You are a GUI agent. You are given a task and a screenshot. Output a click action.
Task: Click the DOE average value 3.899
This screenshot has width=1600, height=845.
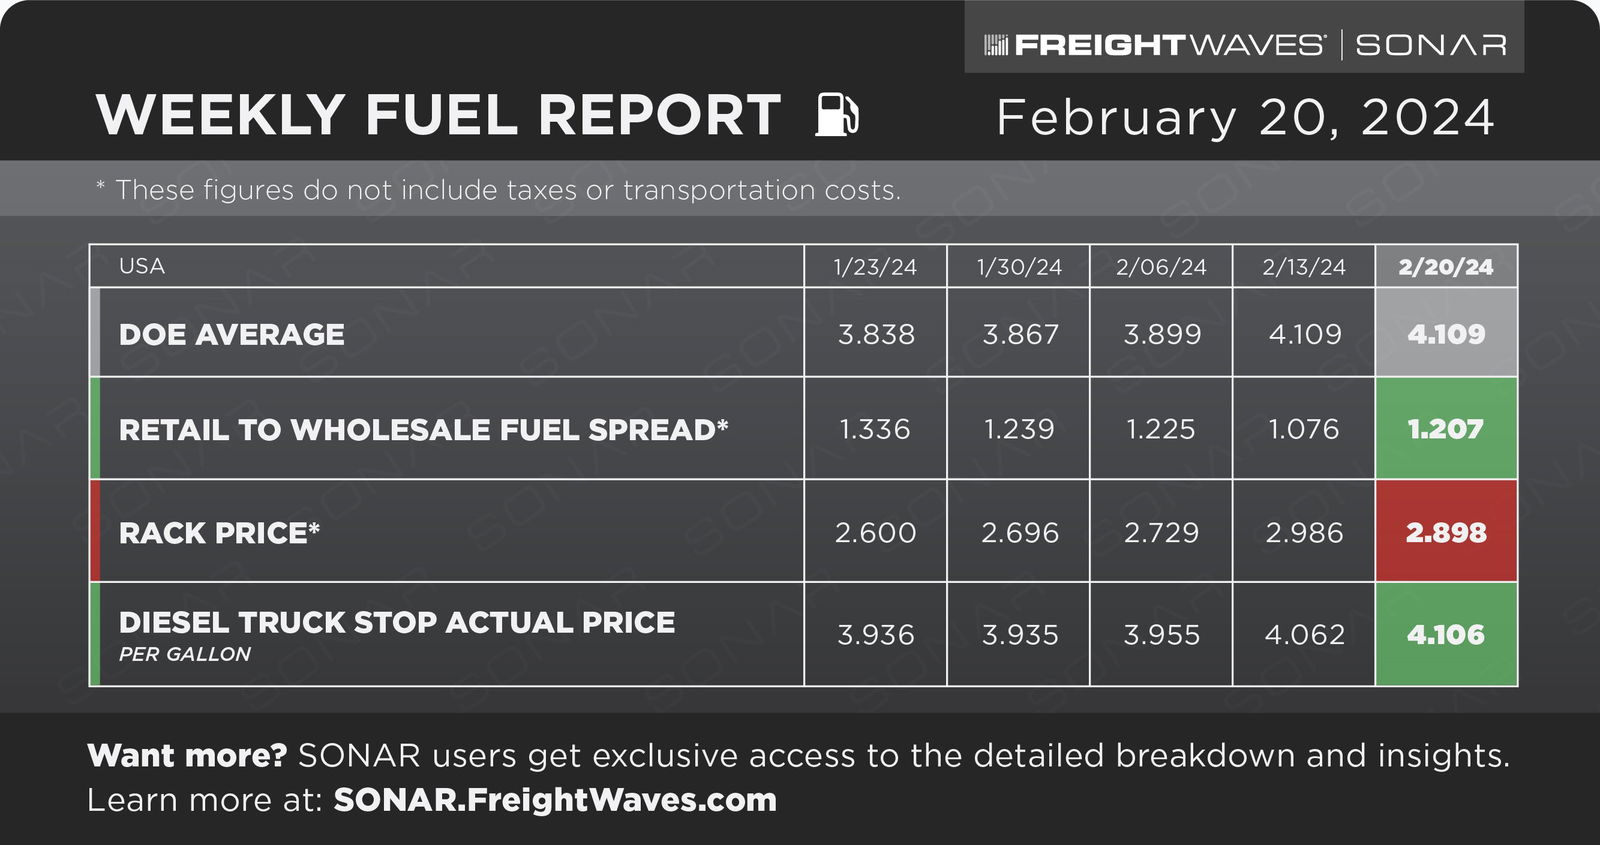1162,334
